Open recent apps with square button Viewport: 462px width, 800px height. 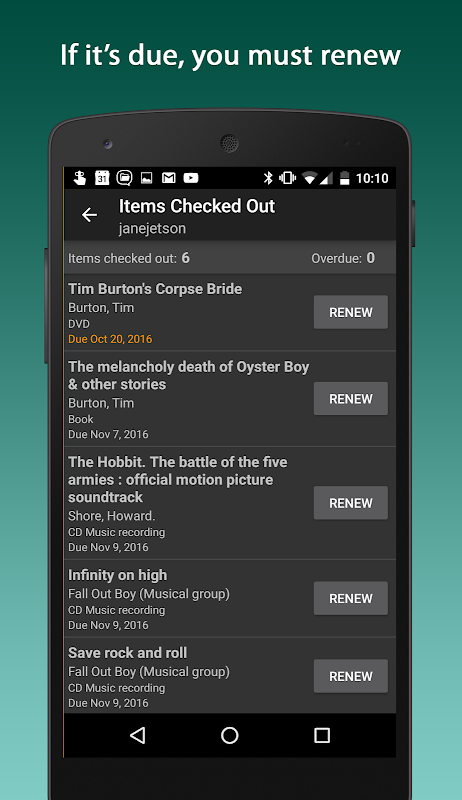322,735
